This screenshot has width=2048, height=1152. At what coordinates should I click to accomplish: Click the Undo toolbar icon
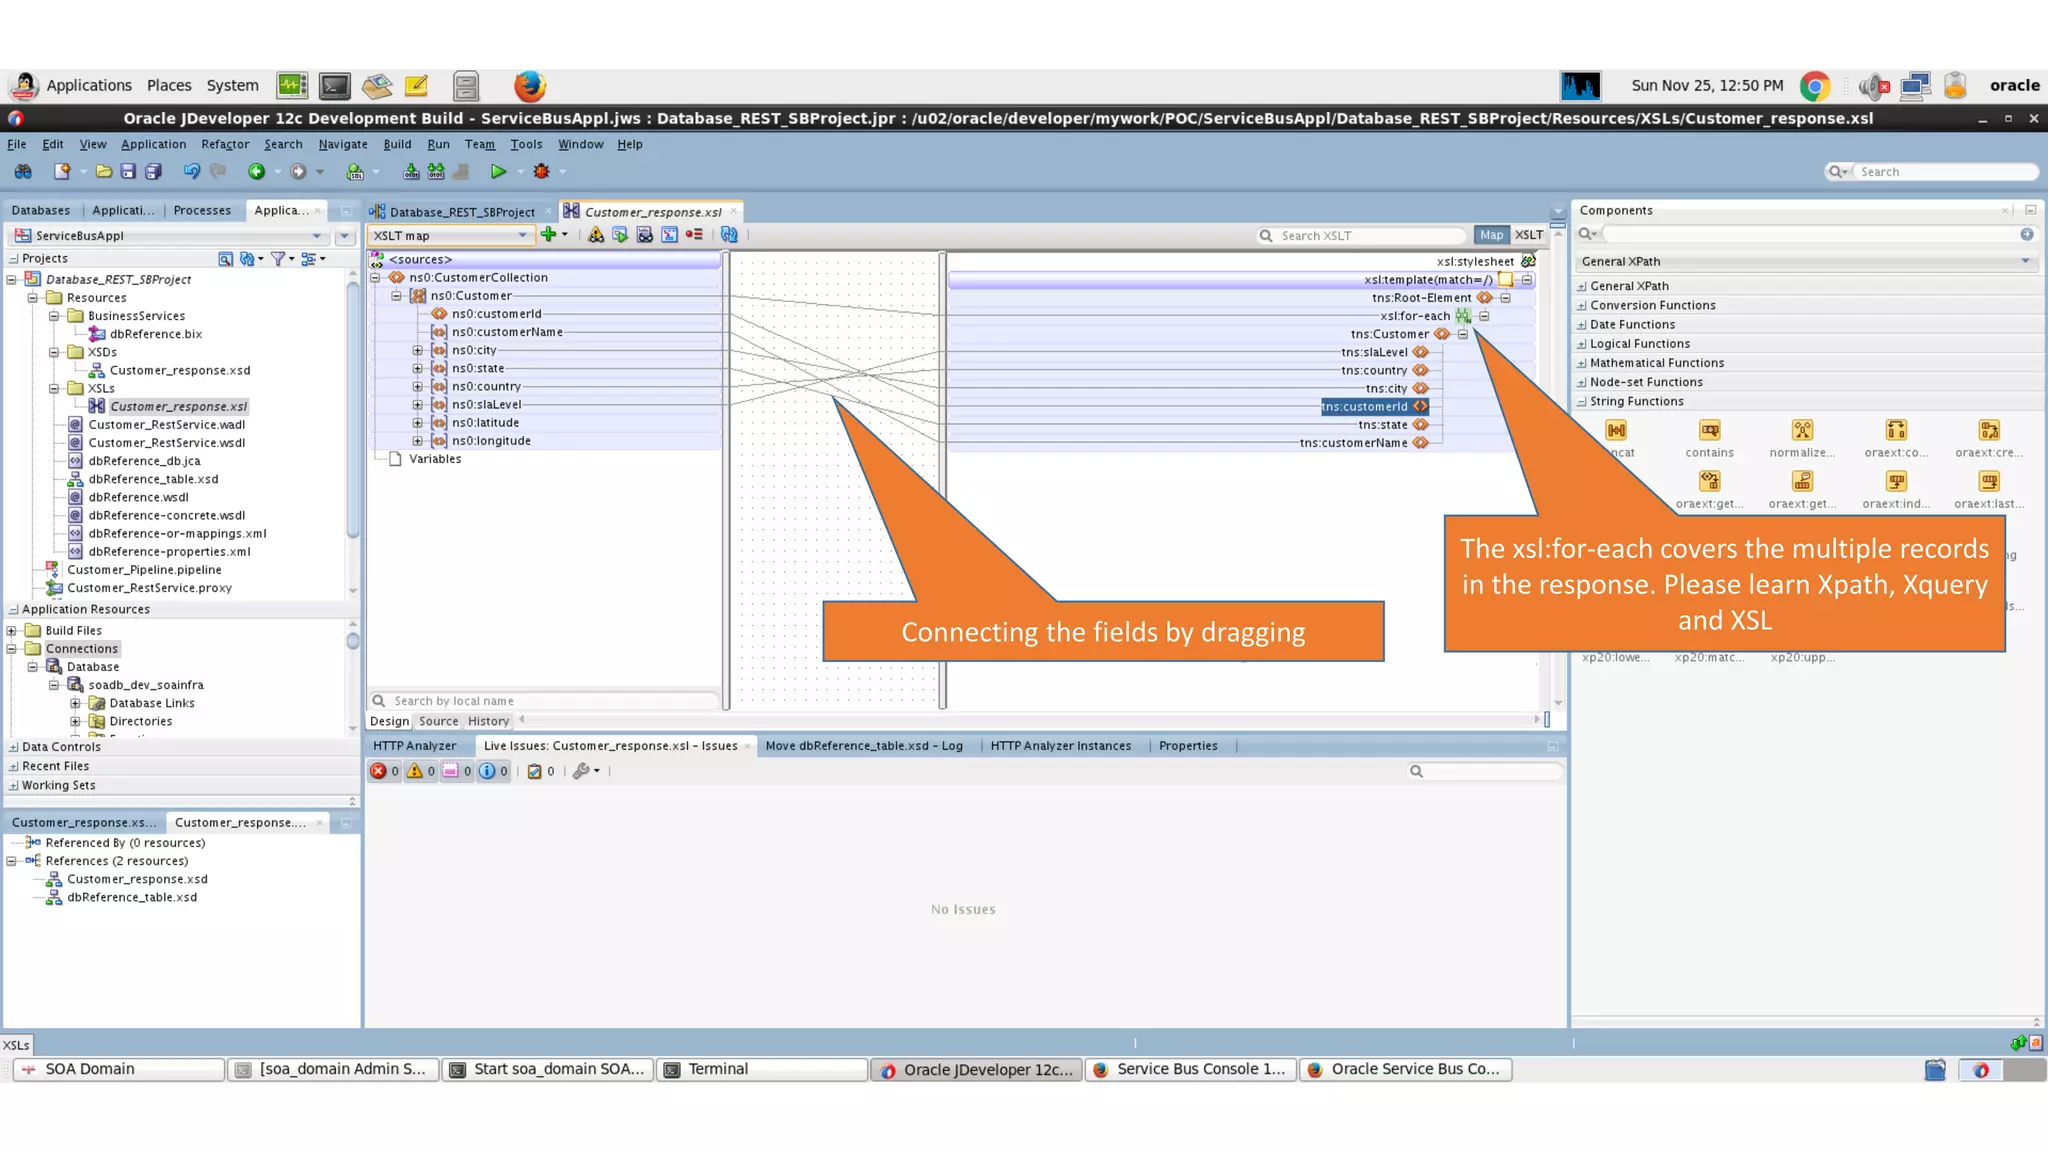click(x=191, y=172)
